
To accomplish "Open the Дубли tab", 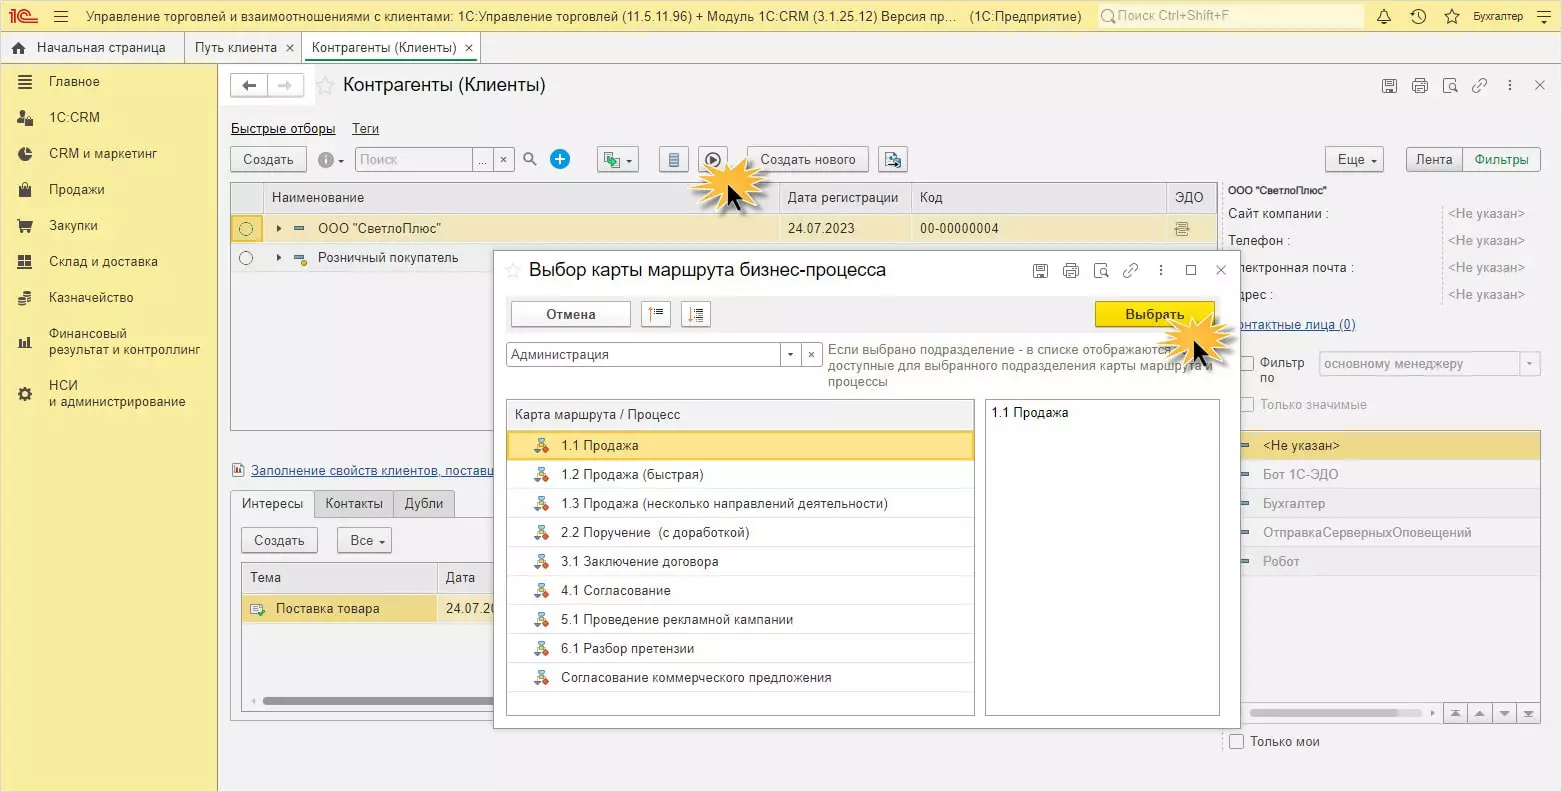I will pyautogui.click(x=424, y=504).
